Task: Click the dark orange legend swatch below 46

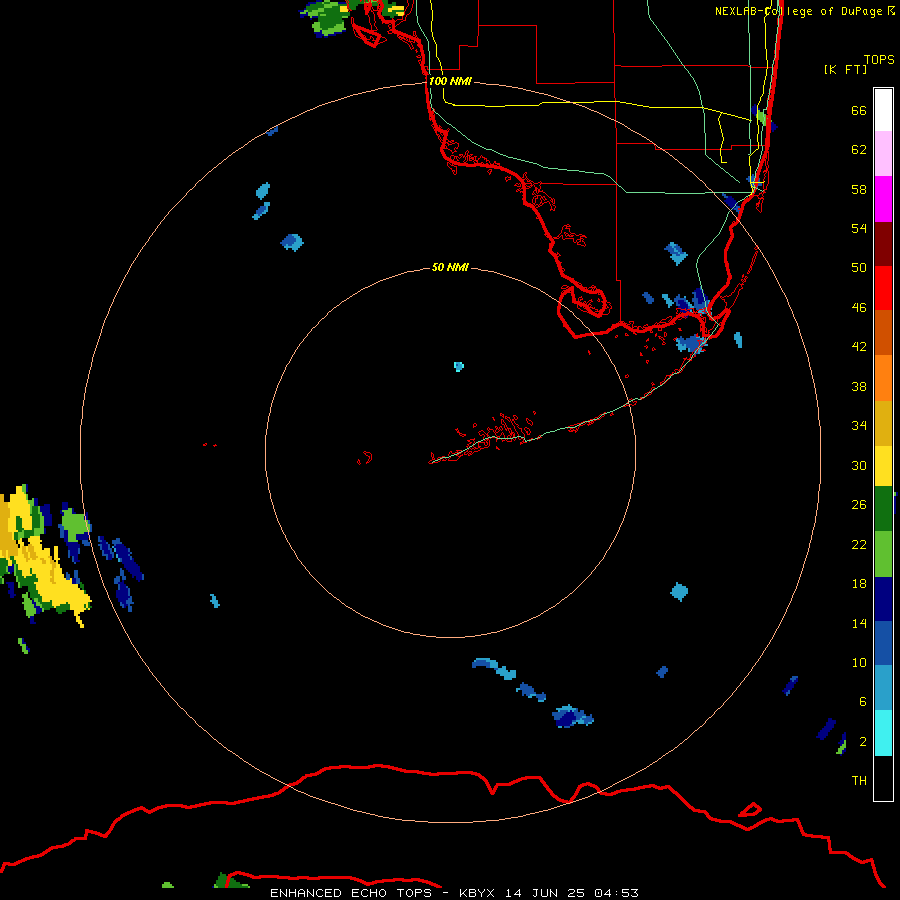Action: pos(883,332)
